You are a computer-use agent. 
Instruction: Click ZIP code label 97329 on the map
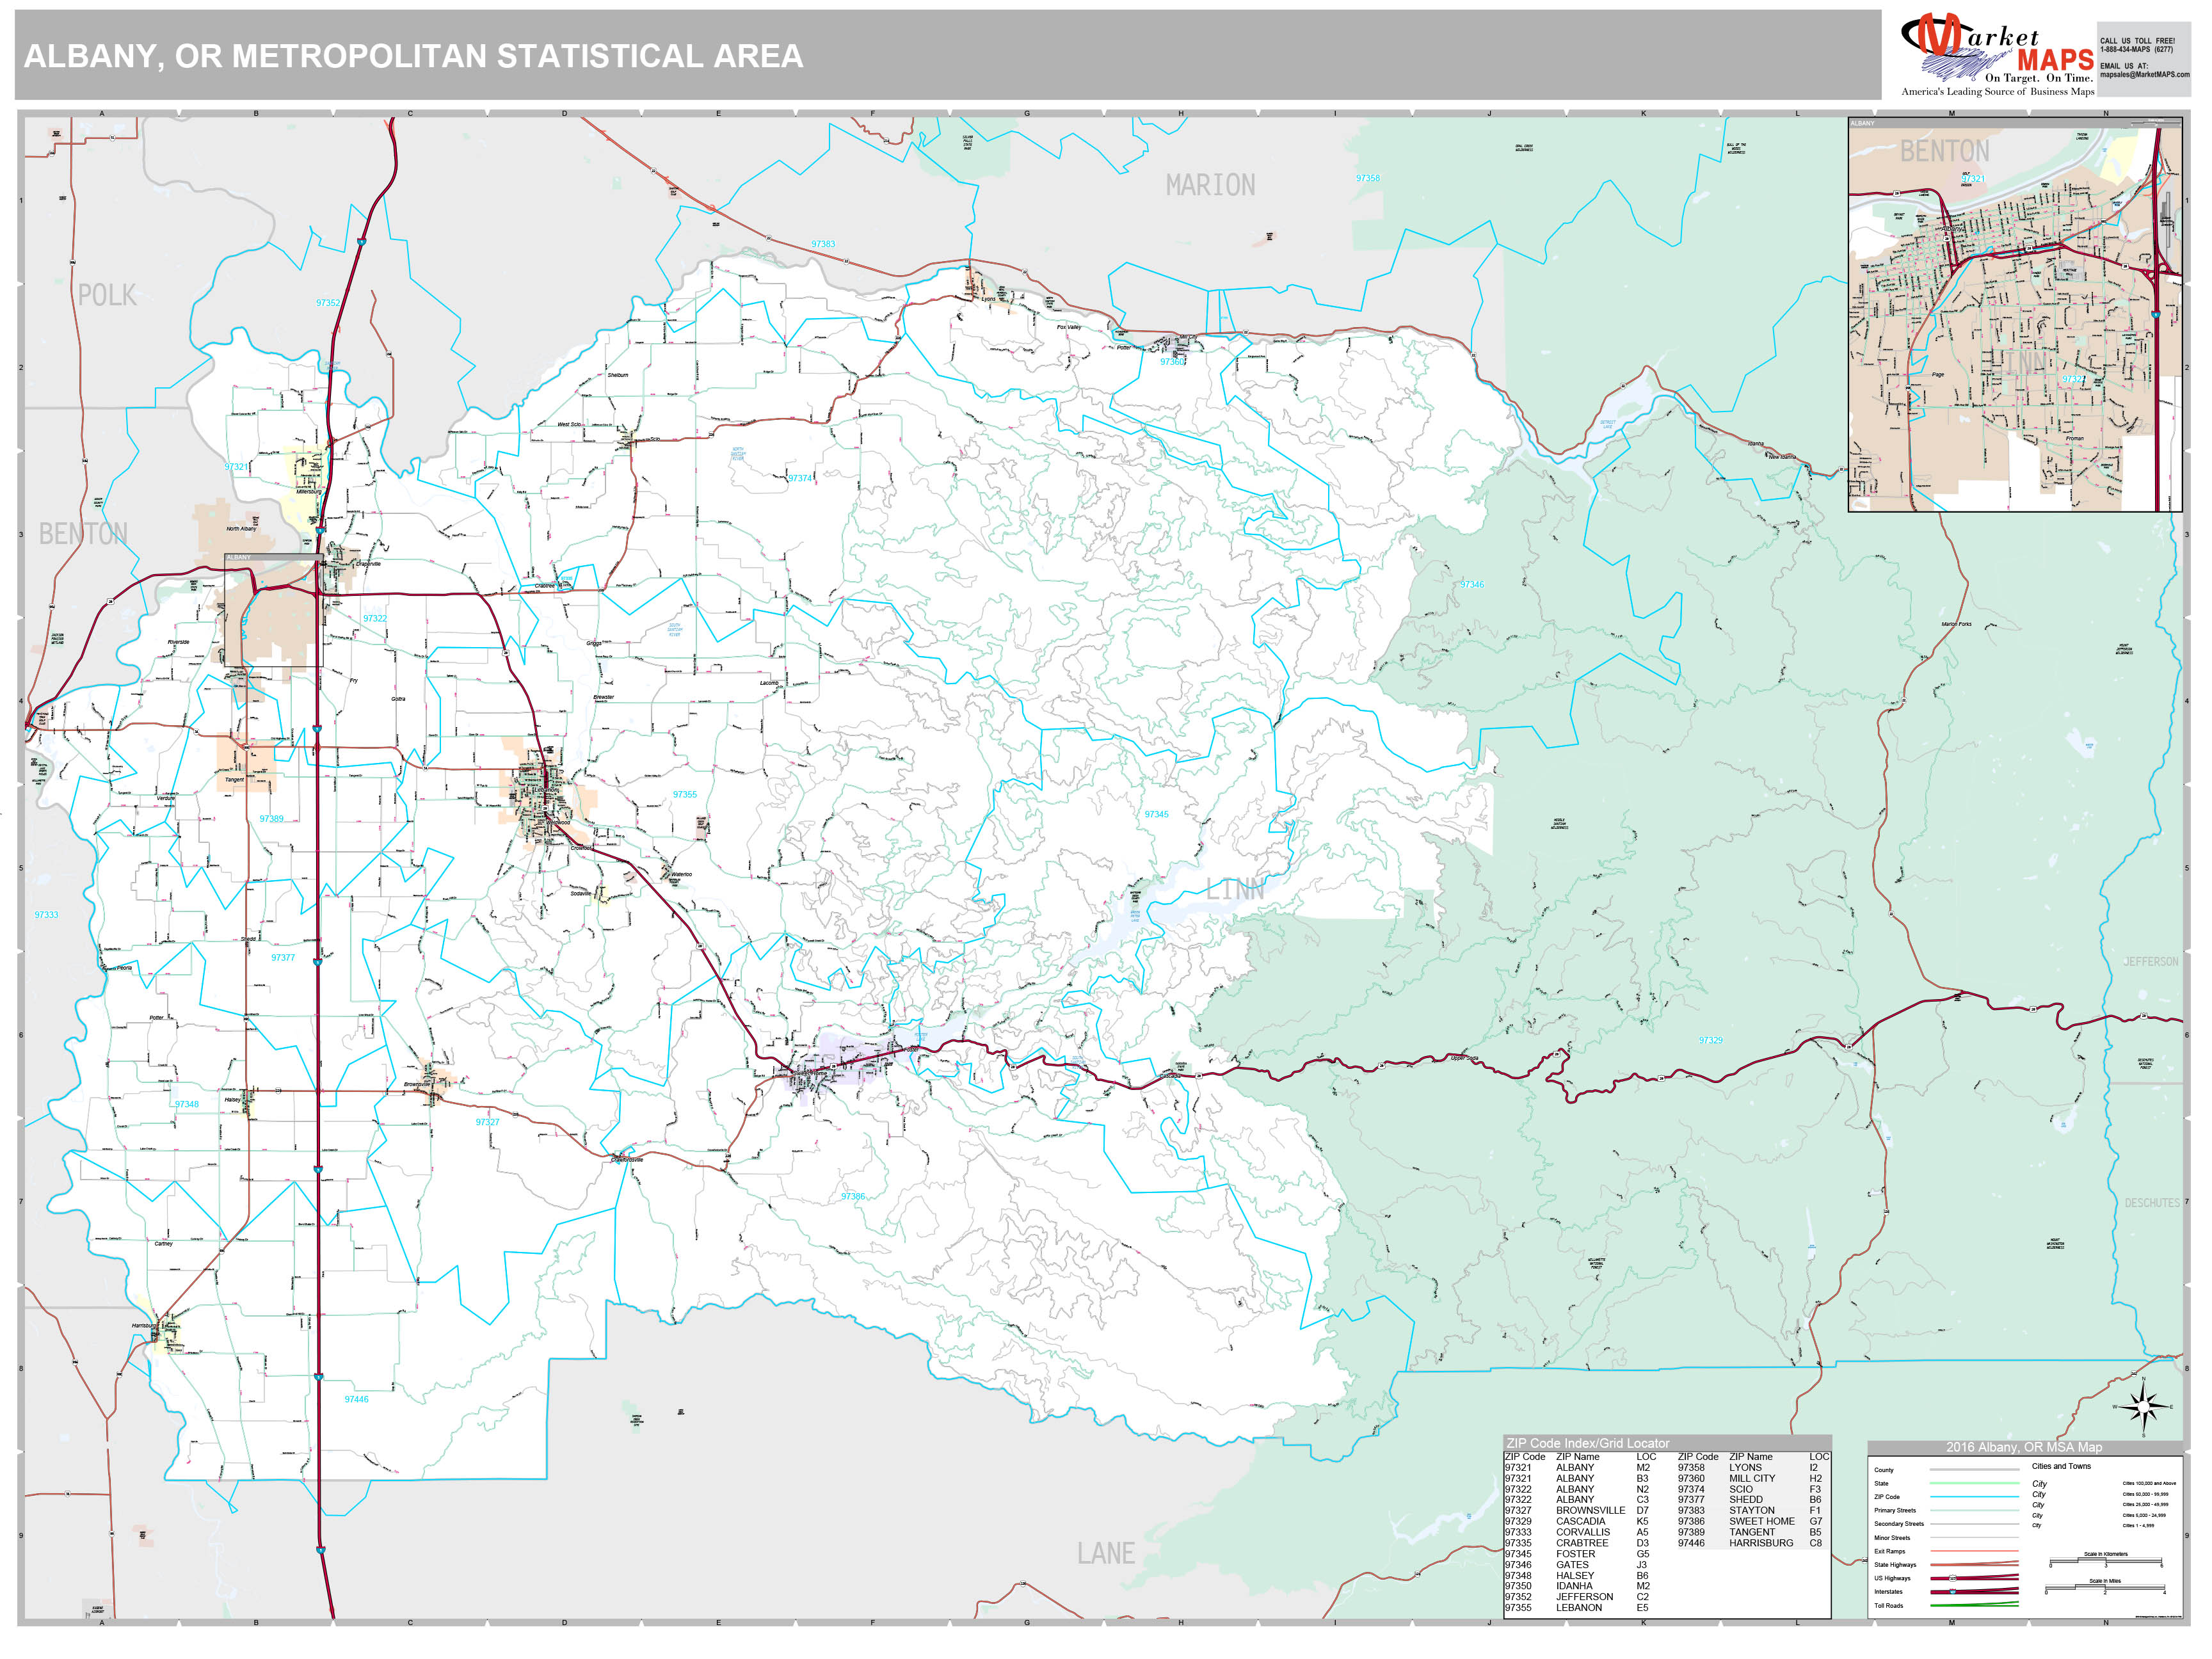click(1710, 1040)
